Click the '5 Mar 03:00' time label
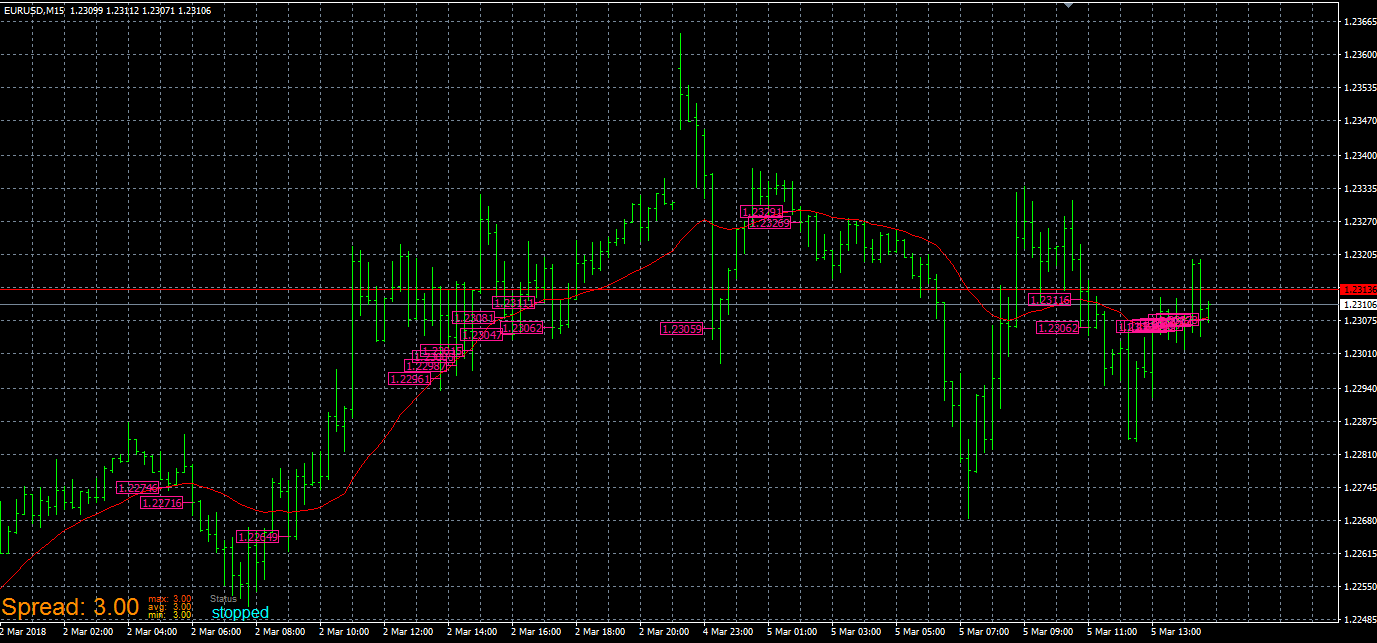The height and width of the screenshot is (643, 1377). click(856, 632)
